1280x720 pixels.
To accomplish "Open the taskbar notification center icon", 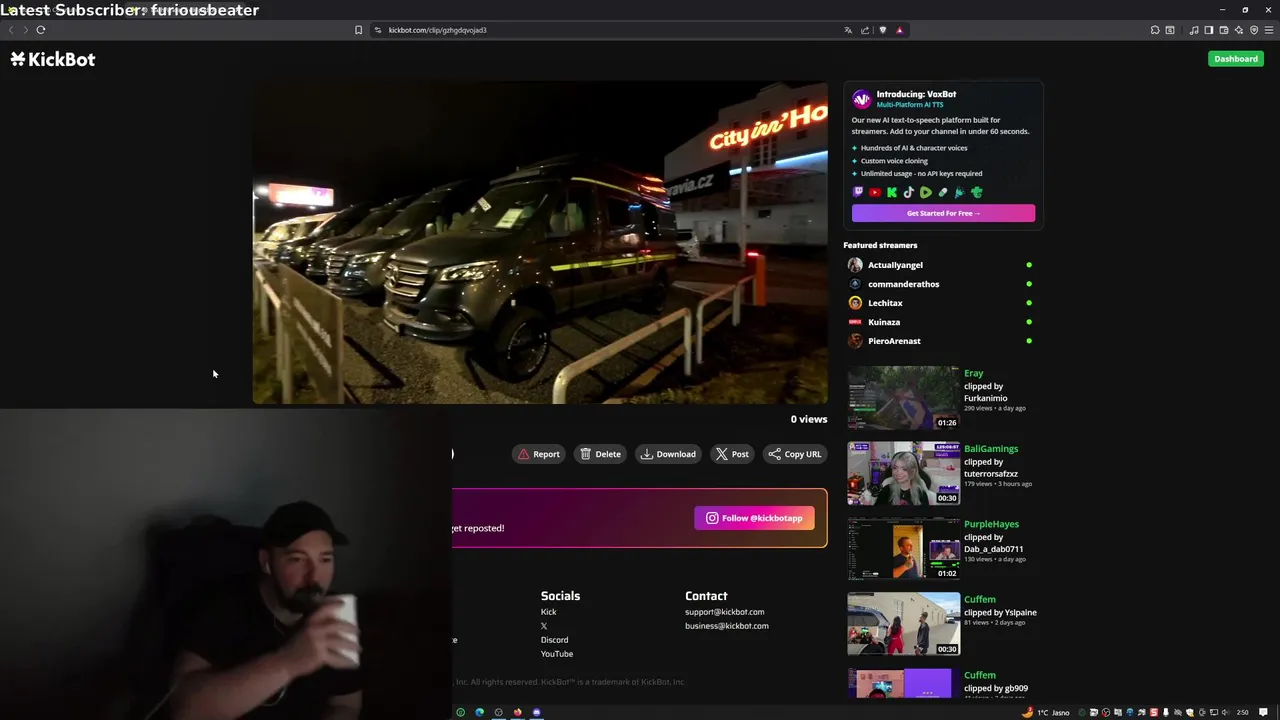I will (x=1263, y=712).
